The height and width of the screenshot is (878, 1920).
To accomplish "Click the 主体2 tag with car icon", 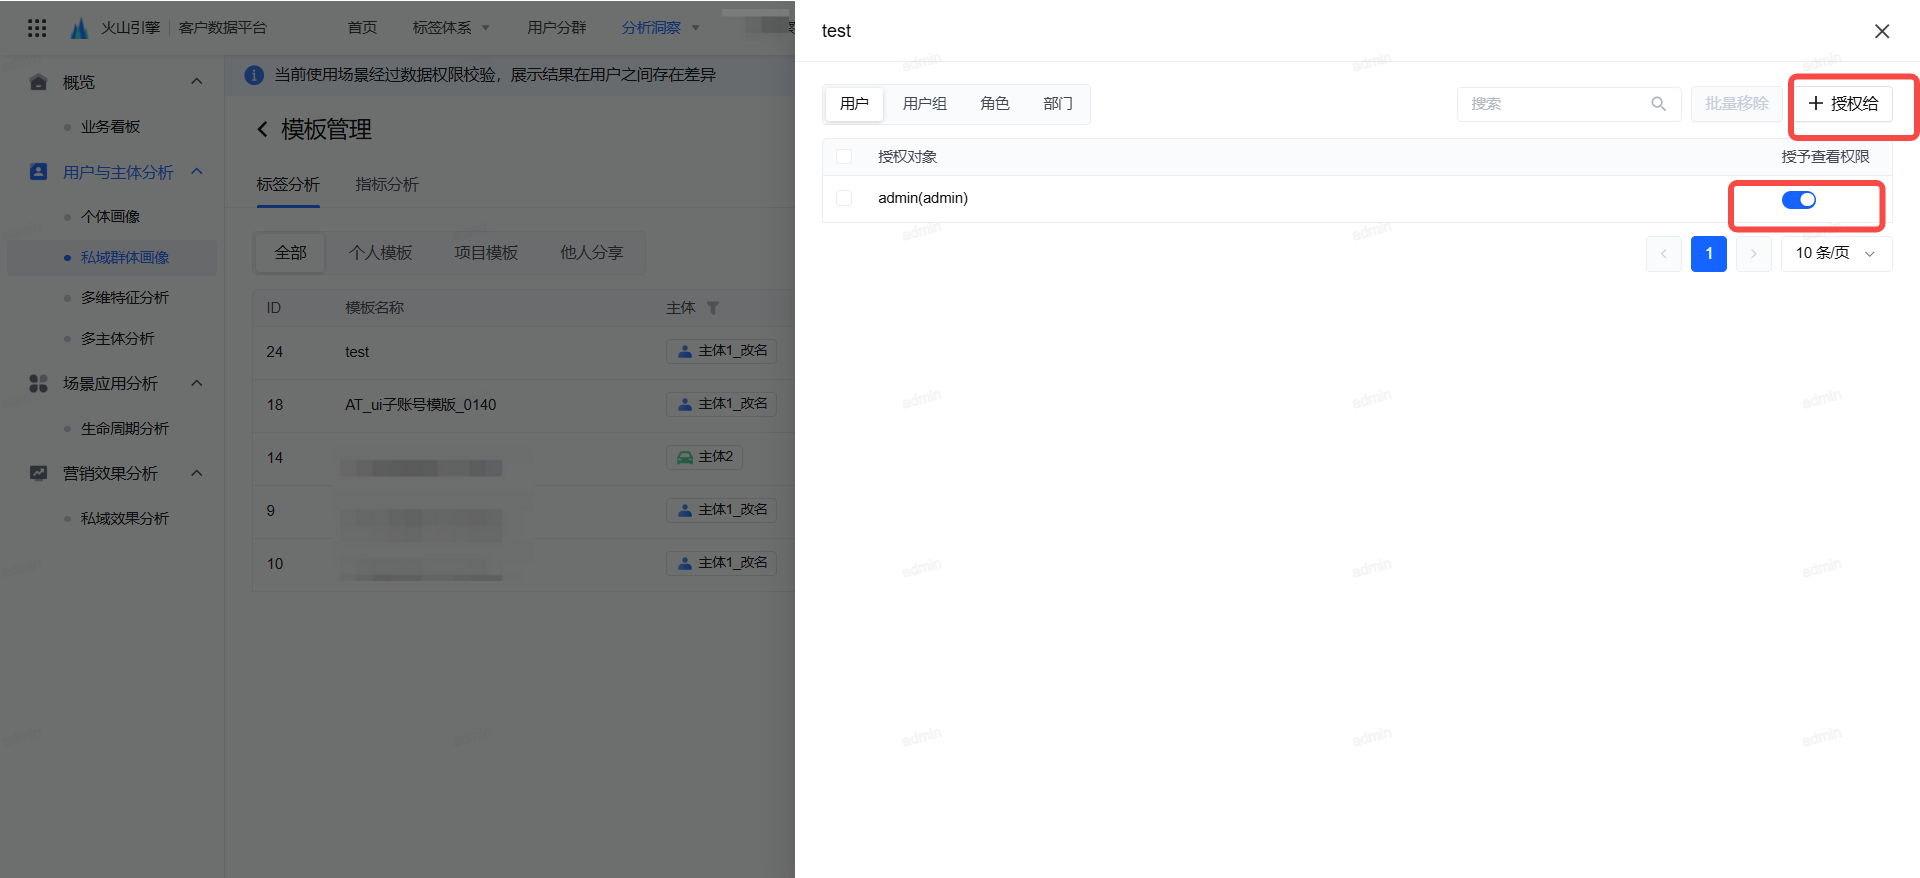I will (705, 457).
